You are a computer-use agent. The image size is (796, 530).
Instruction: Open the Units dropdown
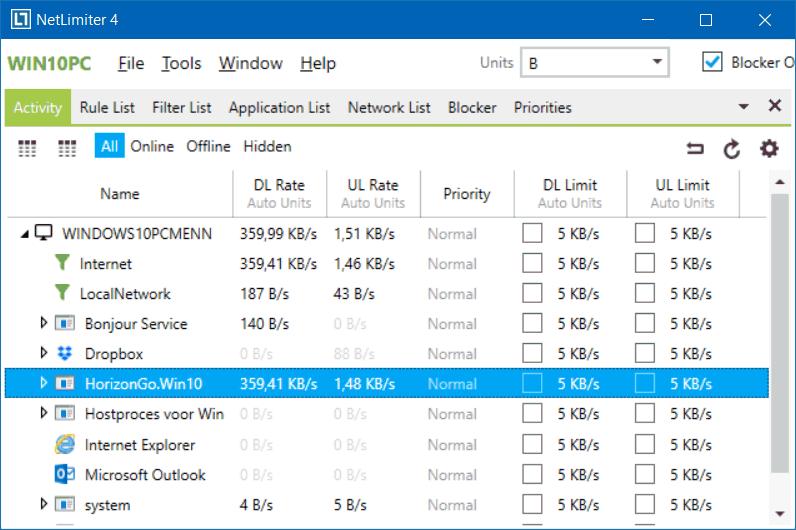click(x=594, y=62)
